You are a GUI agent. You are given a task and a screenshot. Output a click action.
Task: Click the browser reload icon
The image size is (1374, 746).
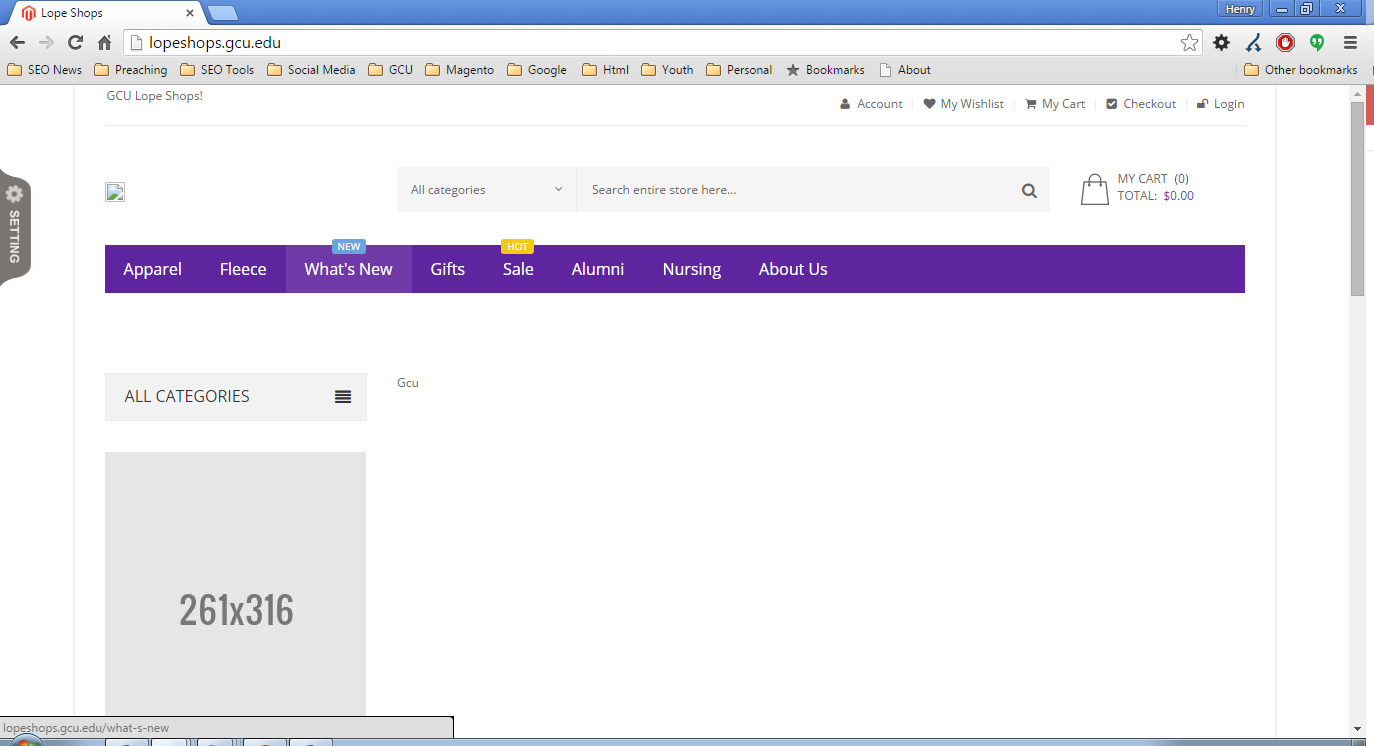coord(75,42)
